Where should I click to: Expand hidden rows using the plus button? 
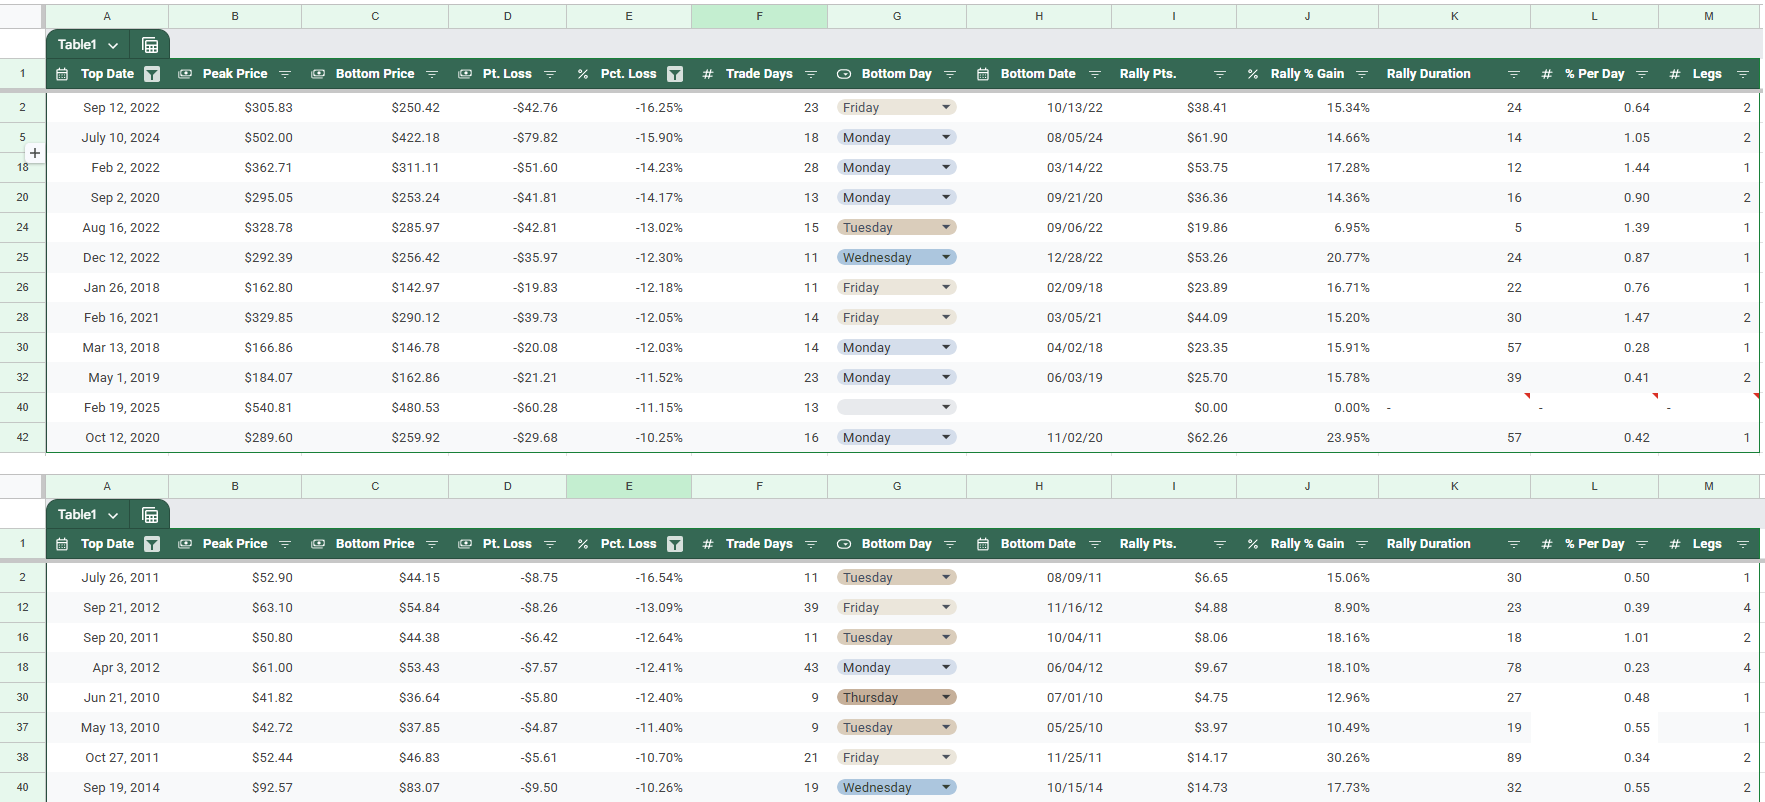click(x=35, y=153)
